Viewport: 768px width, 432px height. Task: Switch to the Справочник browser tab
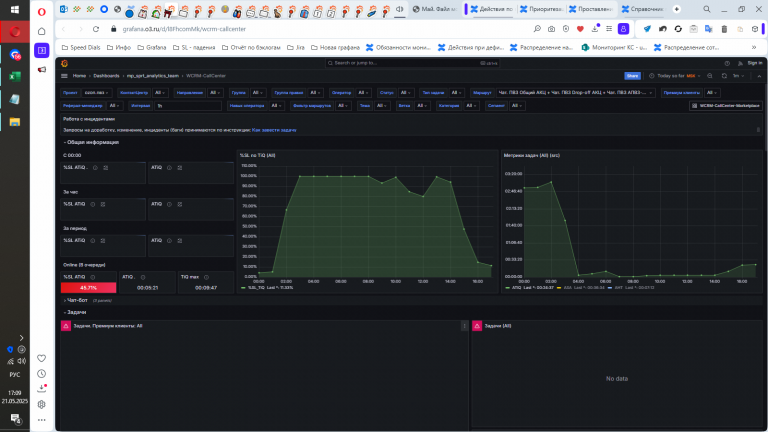[644, 9]
